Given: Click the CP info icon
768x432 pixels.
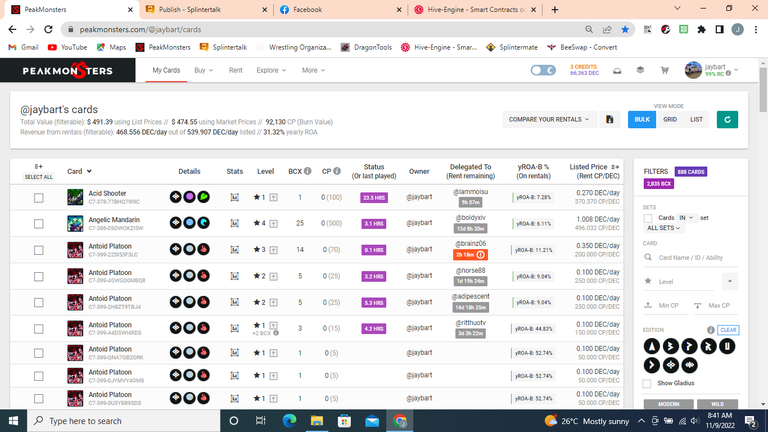Looking at the screenshot, I should [x=337, y=171].
